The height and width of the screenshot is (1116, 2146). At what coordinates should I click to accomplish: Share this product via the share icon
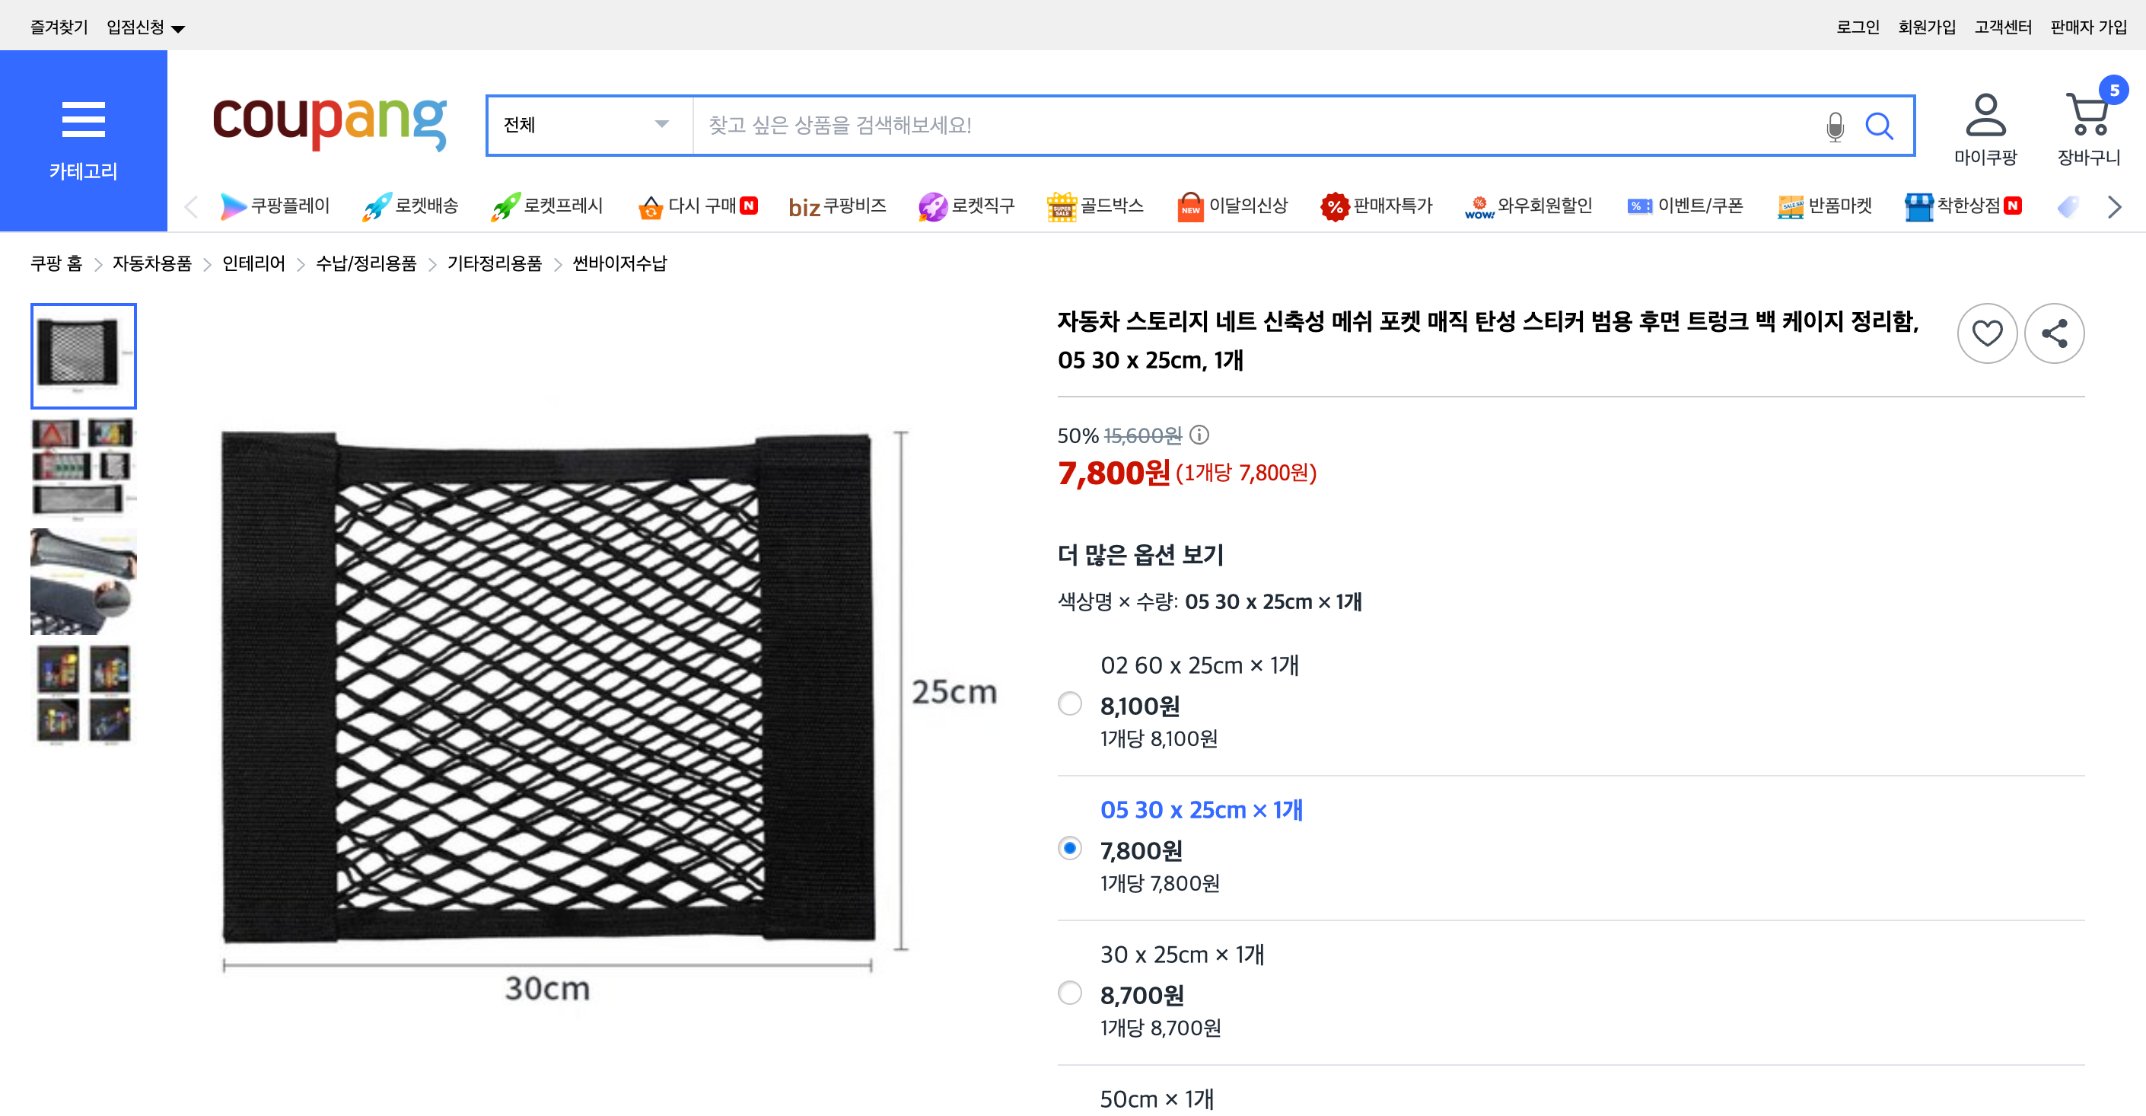click(x=2054, y=333)
